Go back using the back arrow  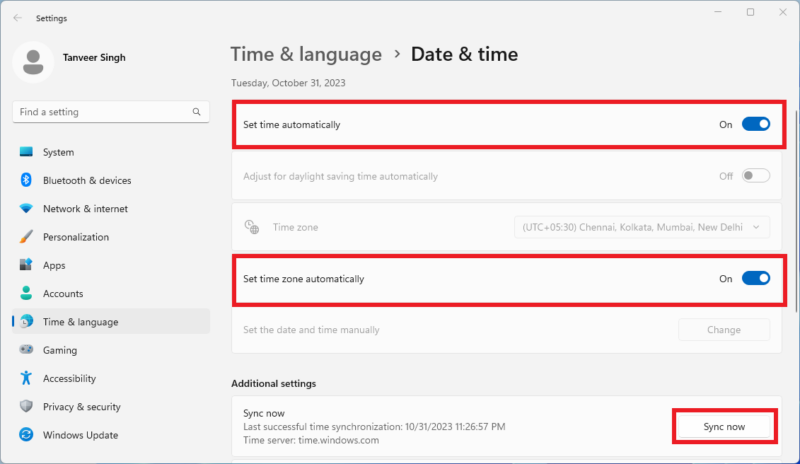click(17, 18)
